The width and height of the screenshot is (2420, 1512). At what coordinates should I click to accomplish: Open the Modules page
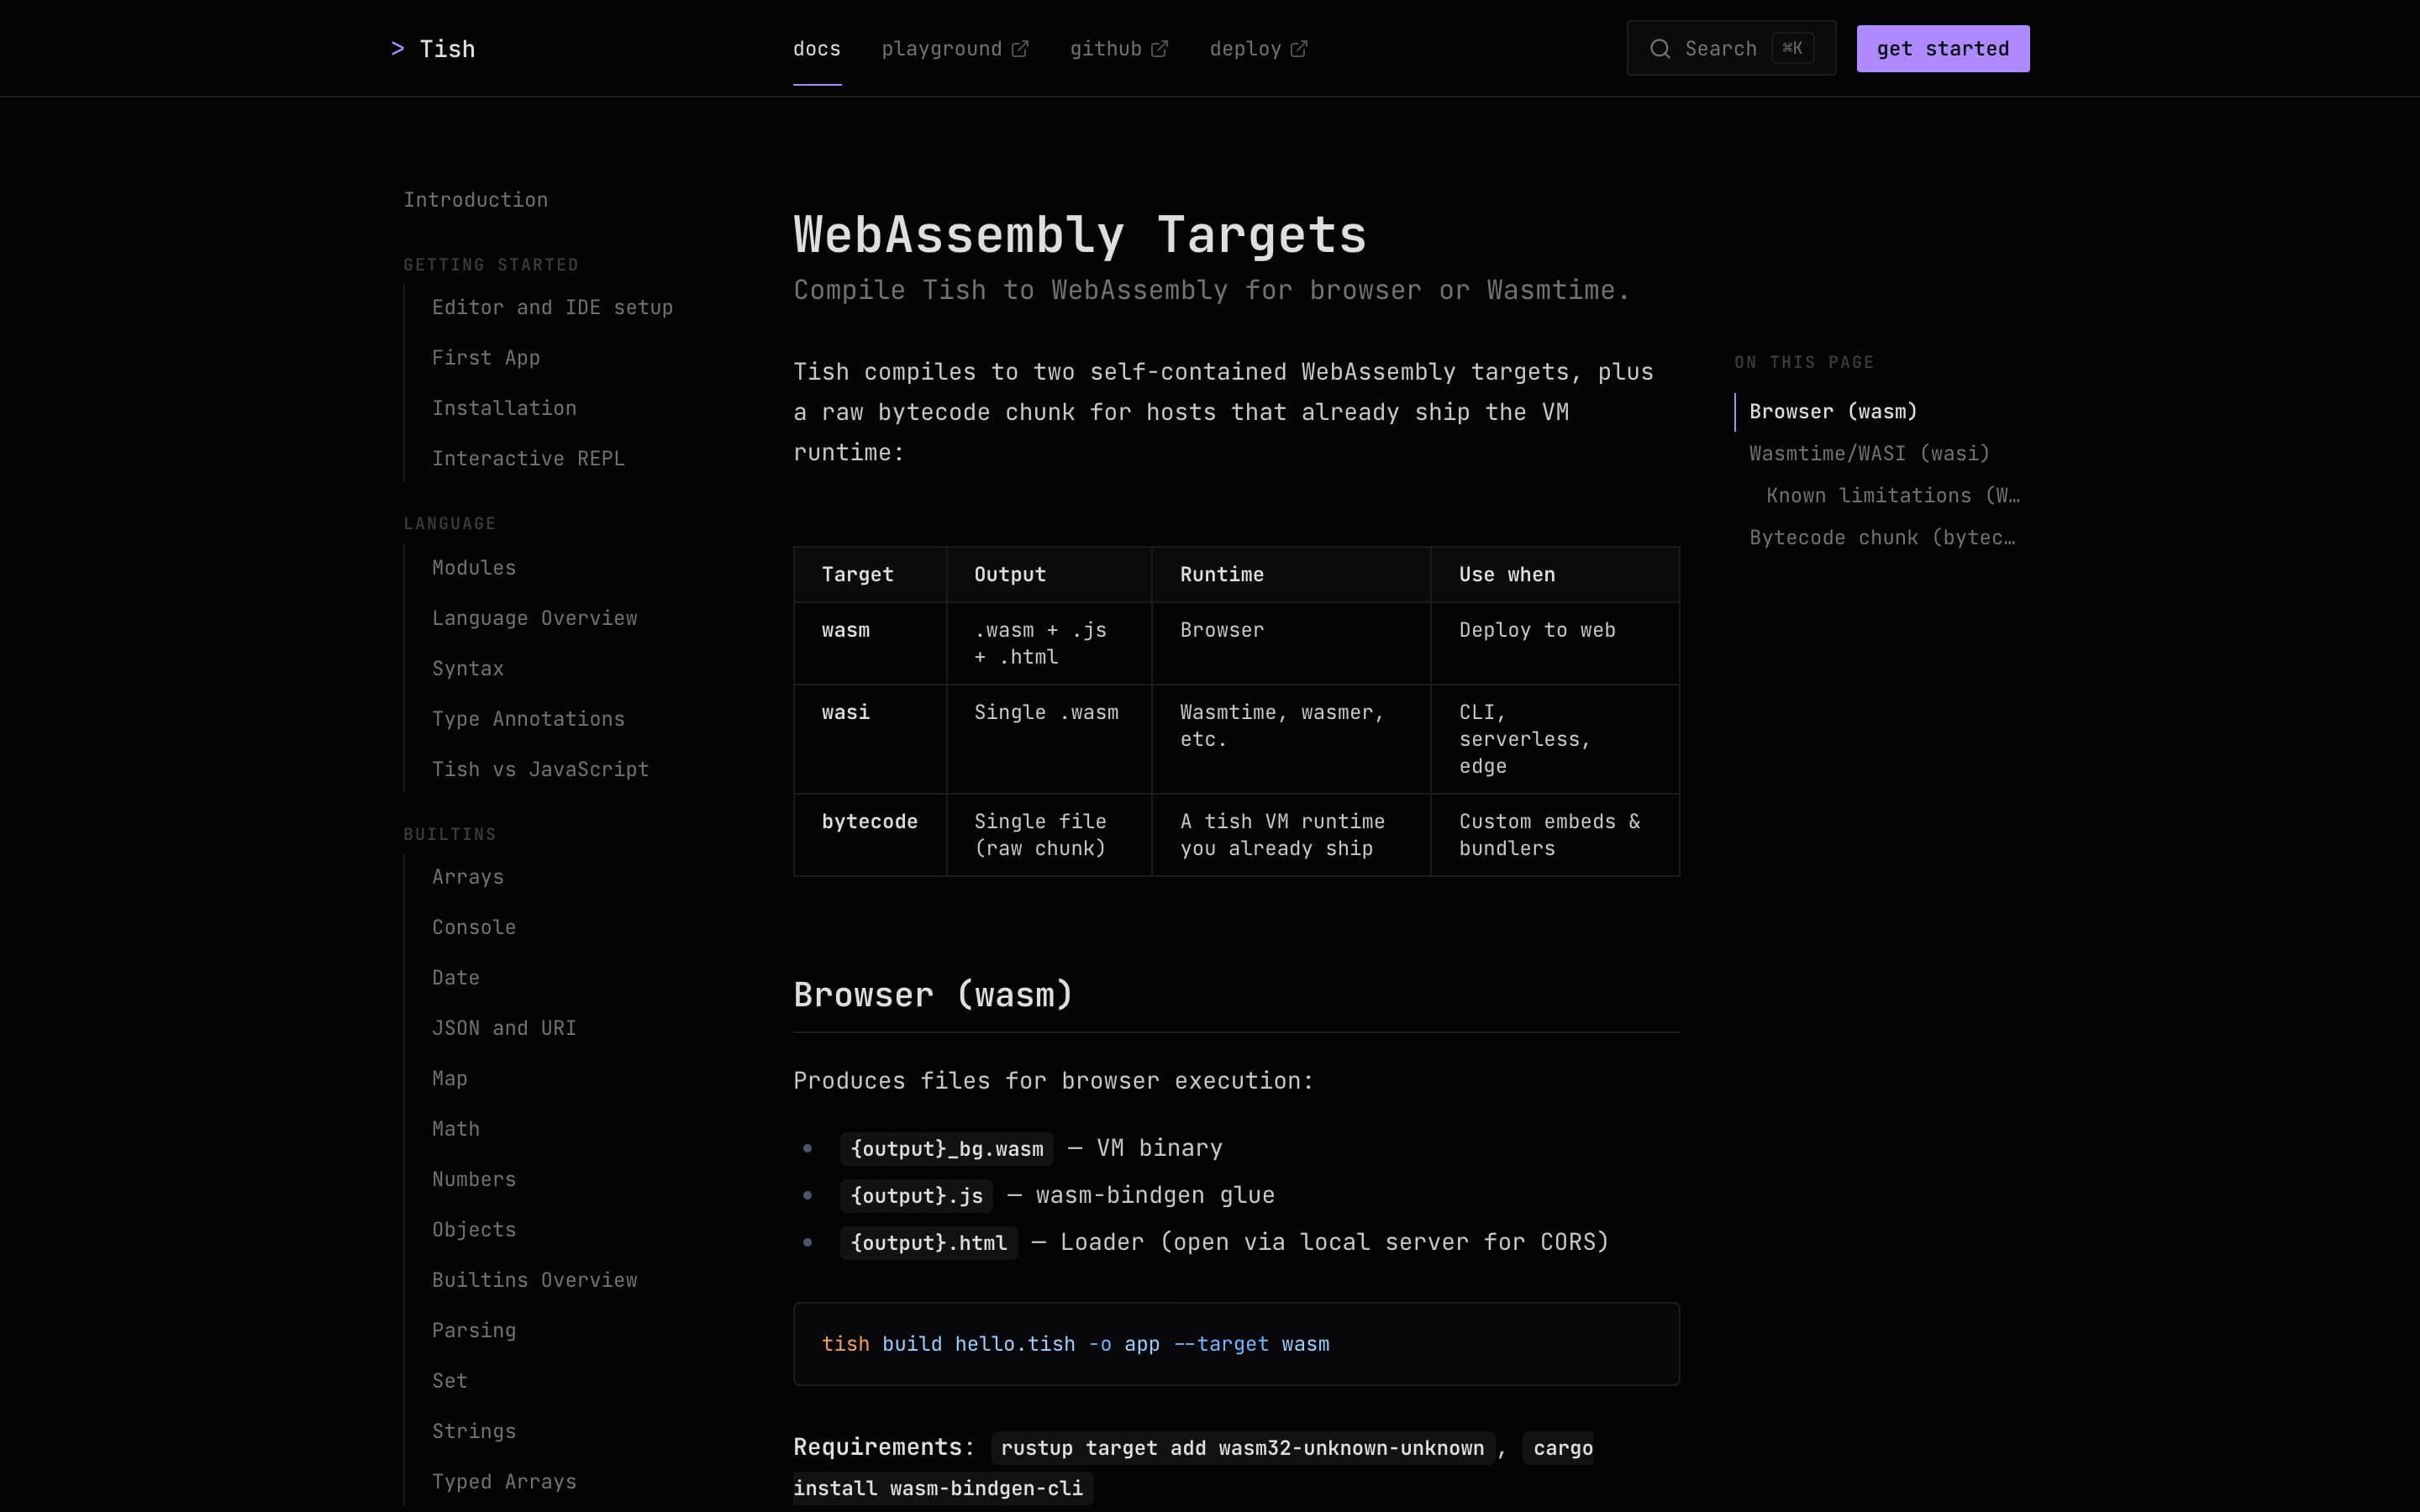(474, 568)
